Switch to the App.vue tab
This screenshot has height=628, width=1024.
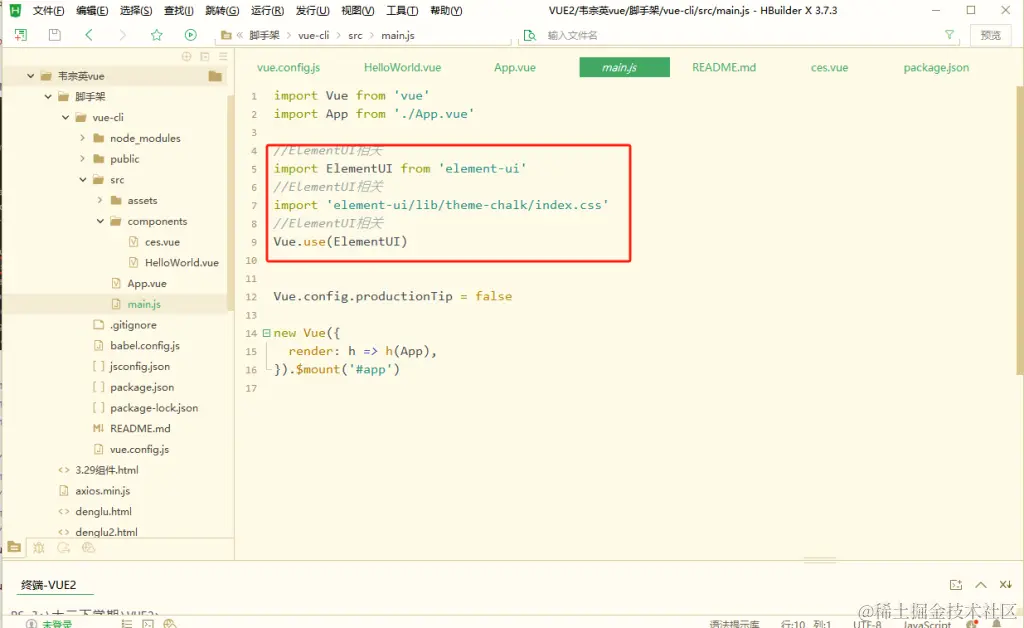click(x=515, y=67)
